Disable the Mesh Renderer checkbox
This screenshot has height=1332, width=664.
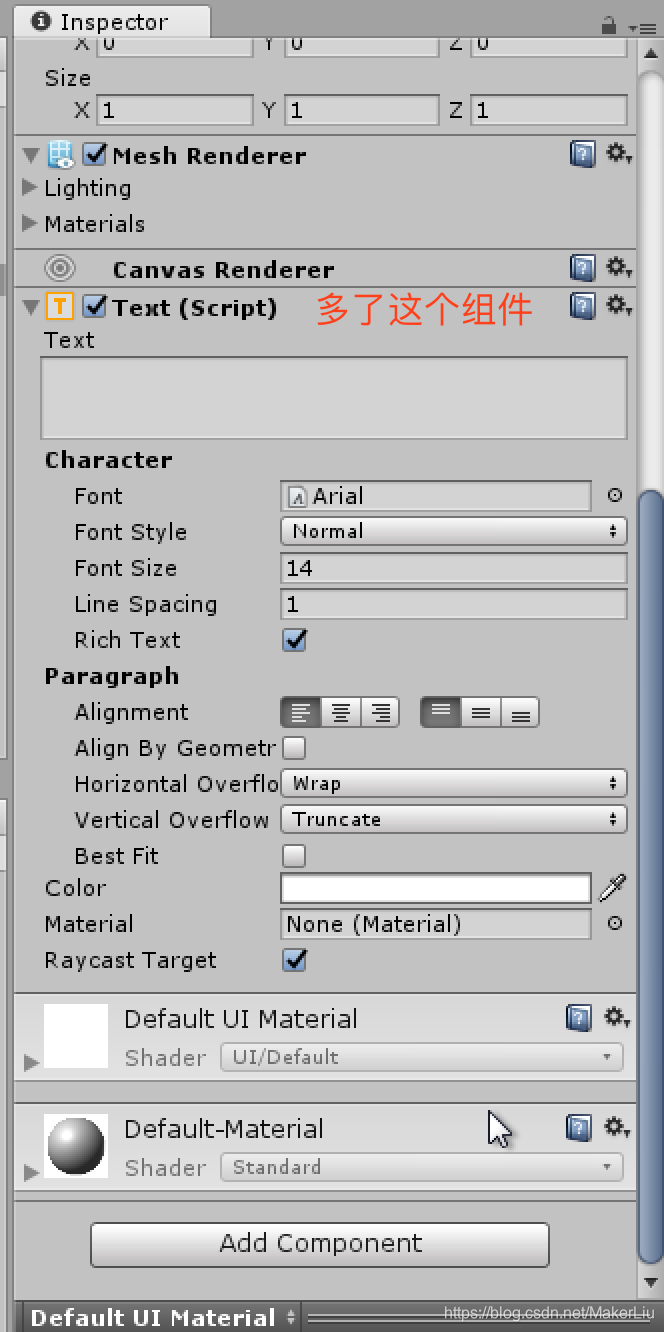coord(95,155)
